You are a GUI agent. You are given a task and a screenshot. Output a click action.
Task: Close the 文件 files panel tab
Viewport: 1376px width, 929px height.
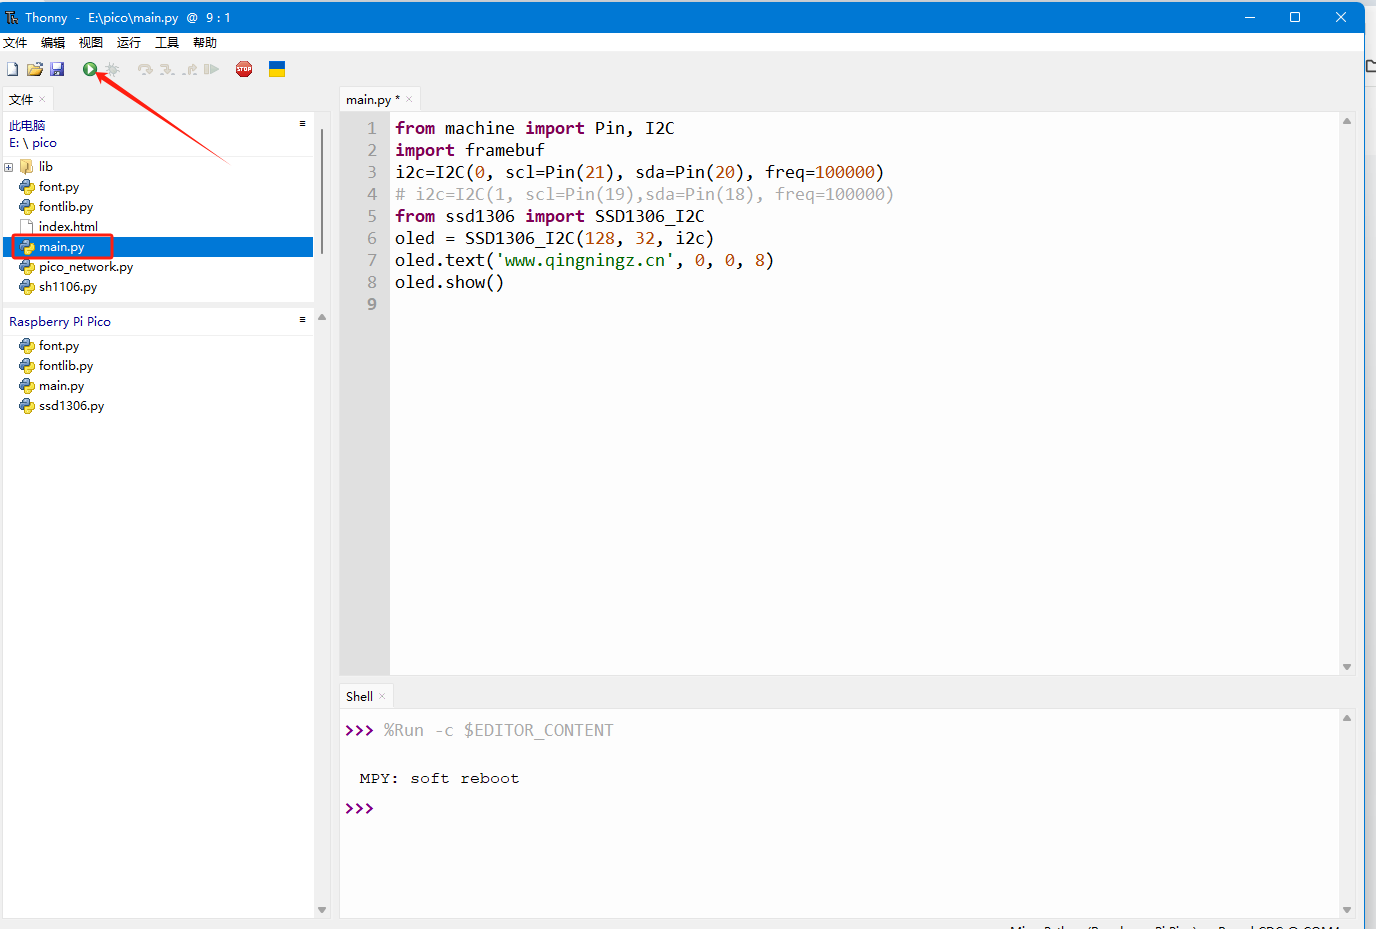[x=42, y=99]
